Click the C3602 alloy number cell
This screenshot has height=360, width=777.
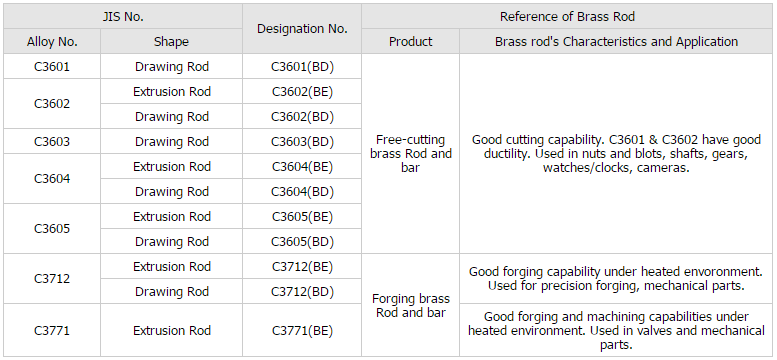(x=52, y=104)
